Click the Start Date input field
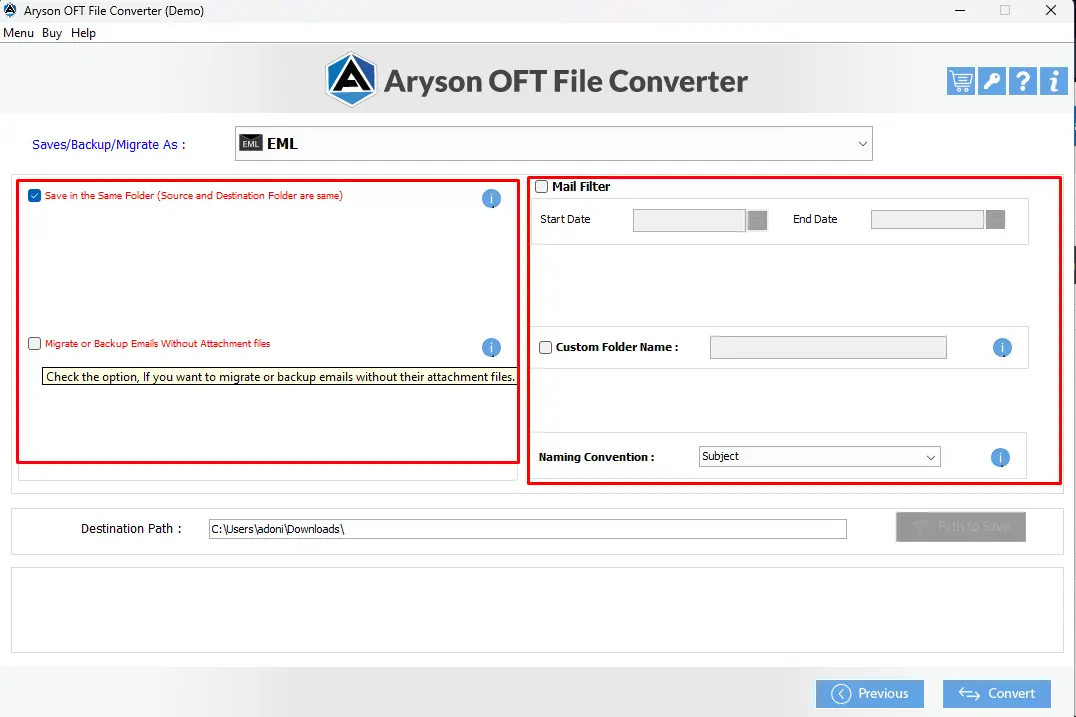Screen dimensions: 1076x717 [x=689, y=220]
